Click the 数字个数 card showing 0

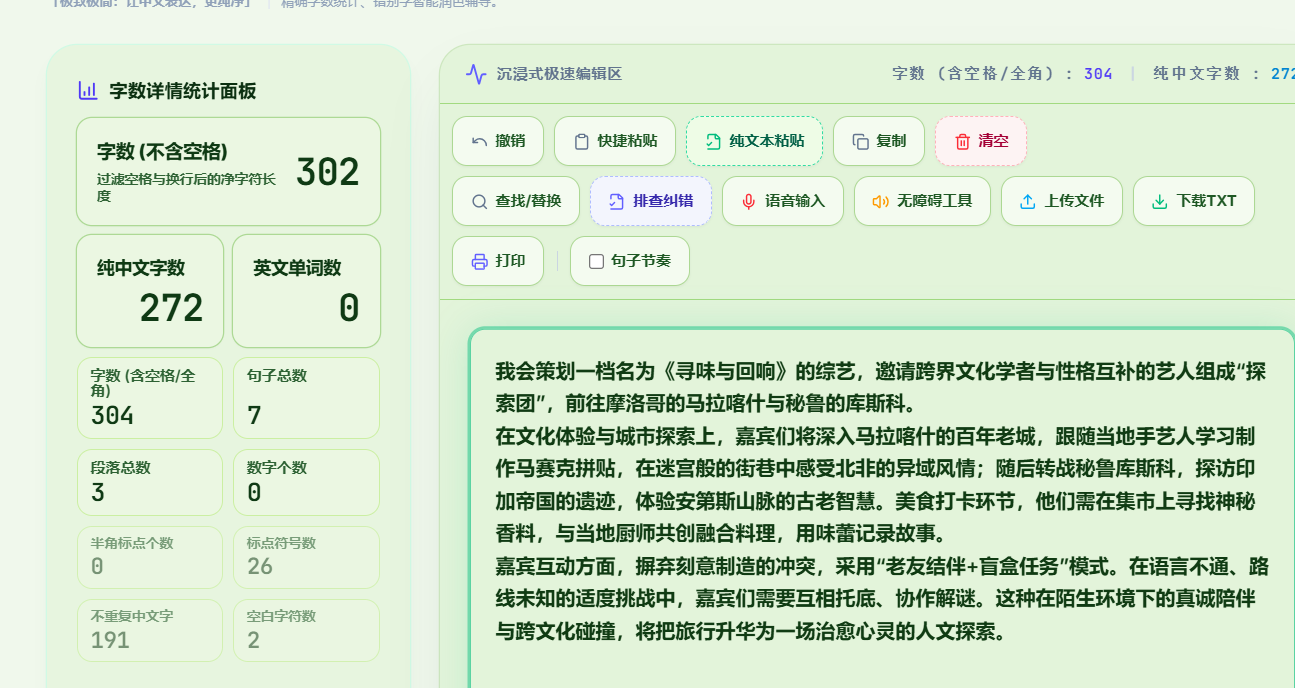(x=306, y=483)
